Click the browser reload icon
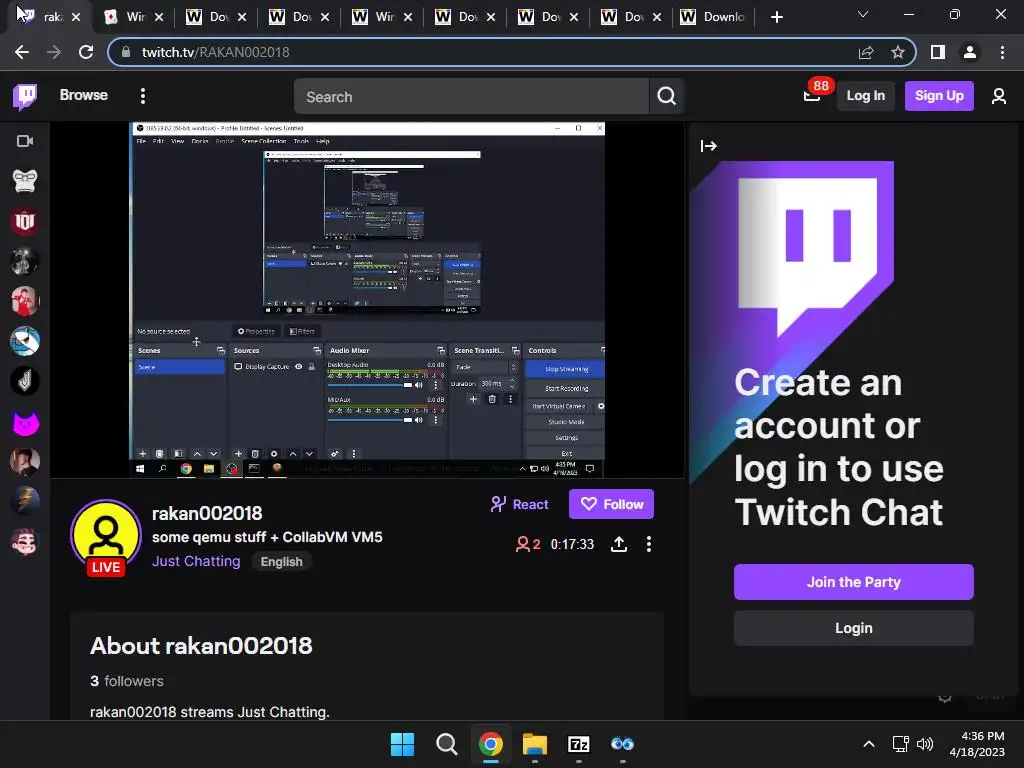The height and width of the screenshot is (768, 1024). click(x=86, y=52)
